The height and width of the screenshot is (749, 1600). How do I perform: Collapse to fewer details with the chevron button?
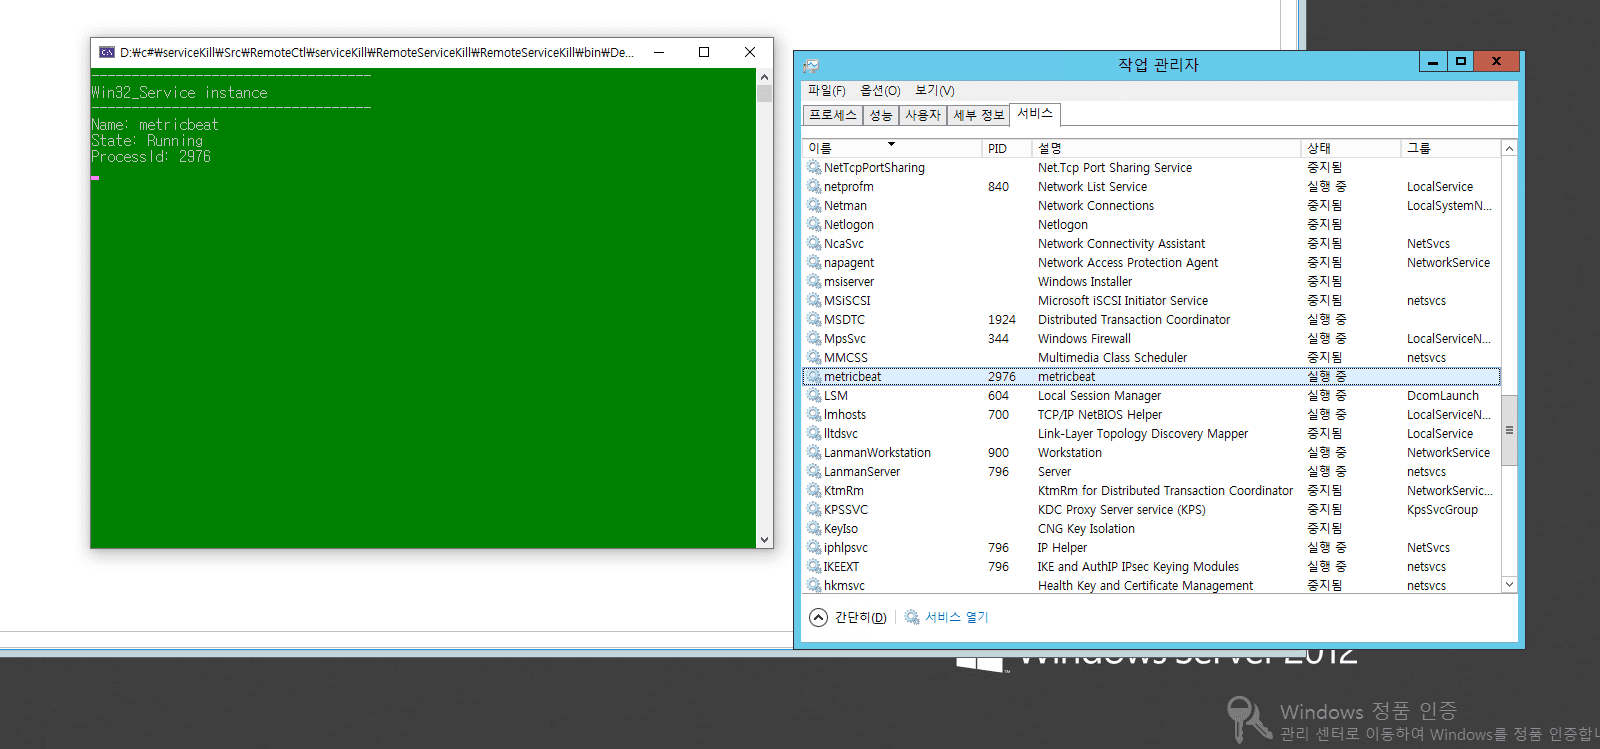tap(818, 617)
